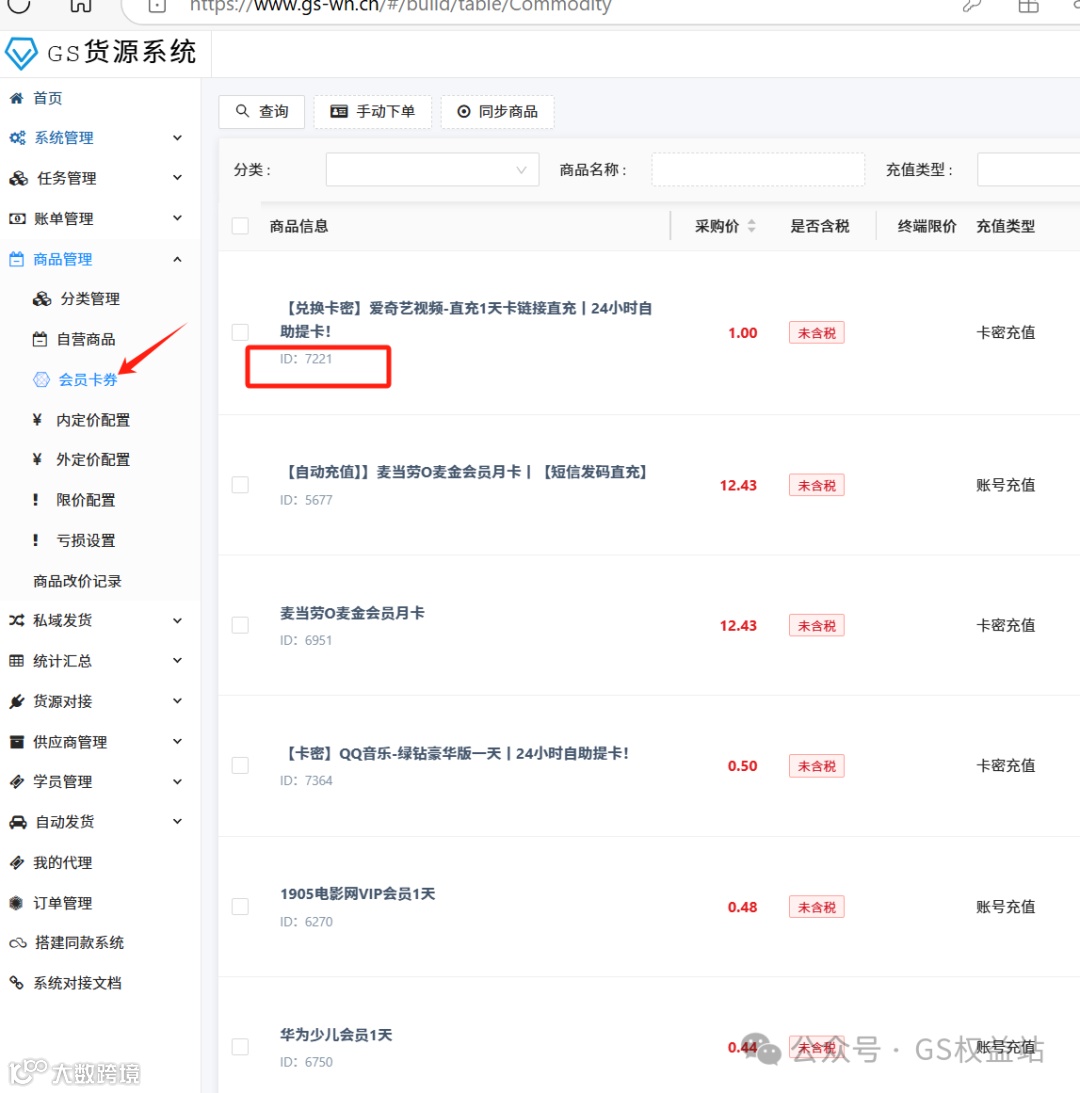The width and height of the screenshot is (1080, 1093).
Task: Open 商品改价记录 menu item
Action: coord(77,581)
